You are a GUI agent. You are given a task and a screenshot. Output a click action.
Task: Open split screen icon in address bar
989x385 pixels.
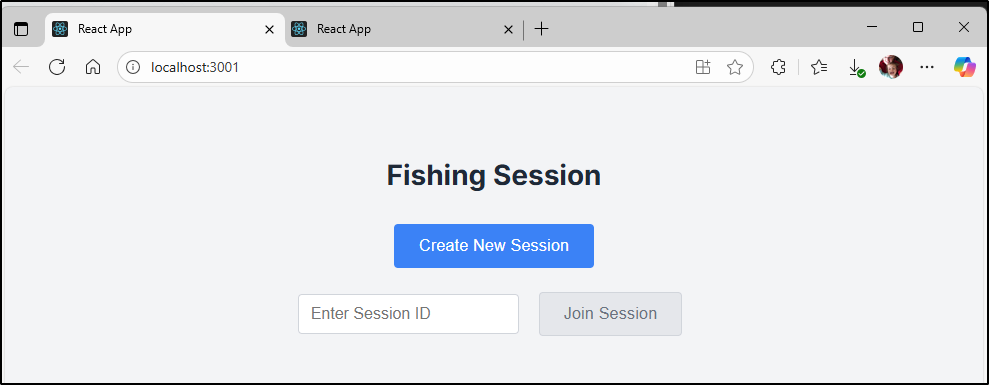pos(703,67)
